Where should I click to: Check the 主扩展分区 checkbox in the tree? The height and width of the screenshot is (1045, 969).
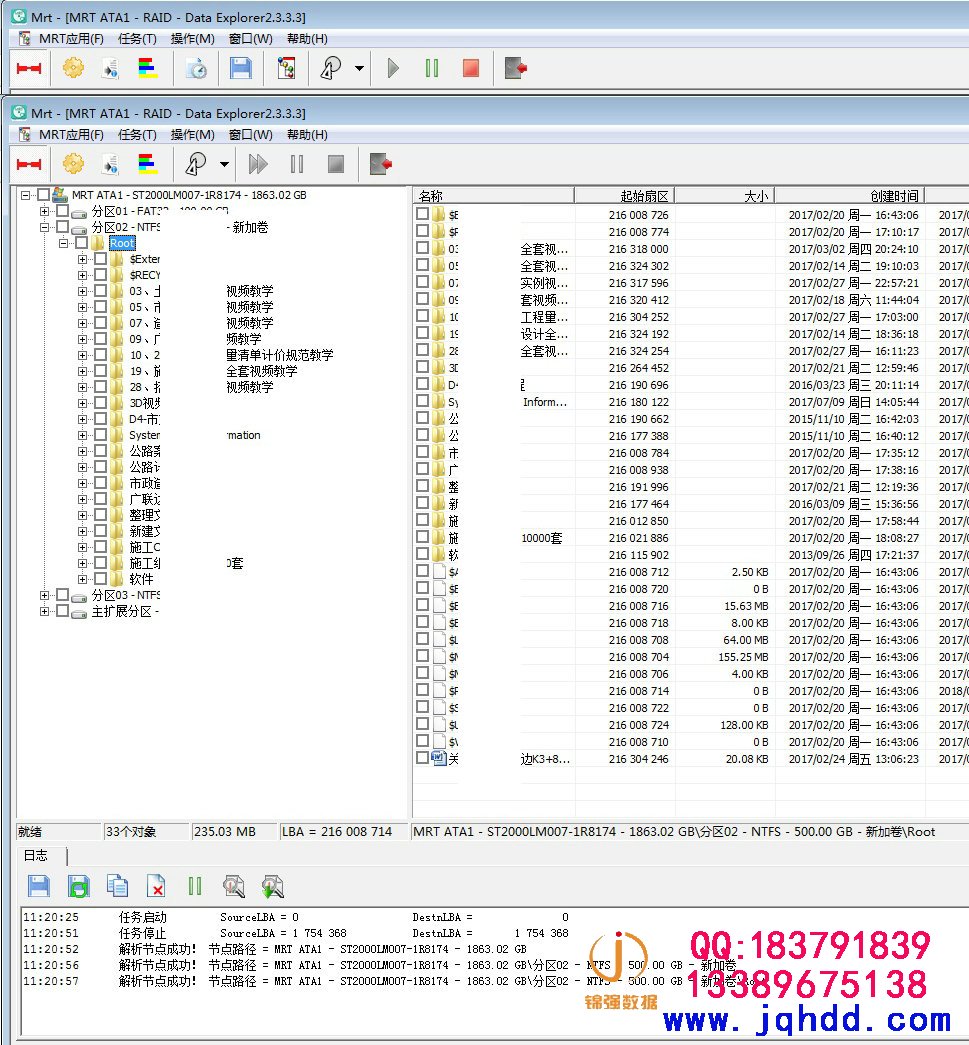tap(62, 610)
